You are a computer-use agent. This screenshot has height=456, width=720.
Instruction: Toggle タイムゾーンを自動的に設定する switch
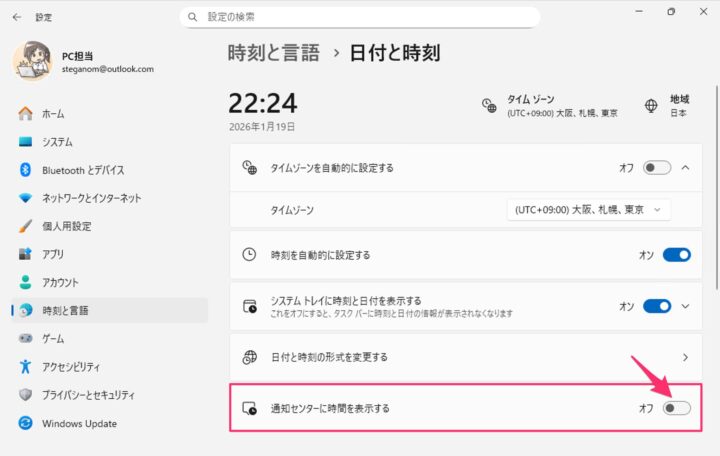(x=657, y=167)
